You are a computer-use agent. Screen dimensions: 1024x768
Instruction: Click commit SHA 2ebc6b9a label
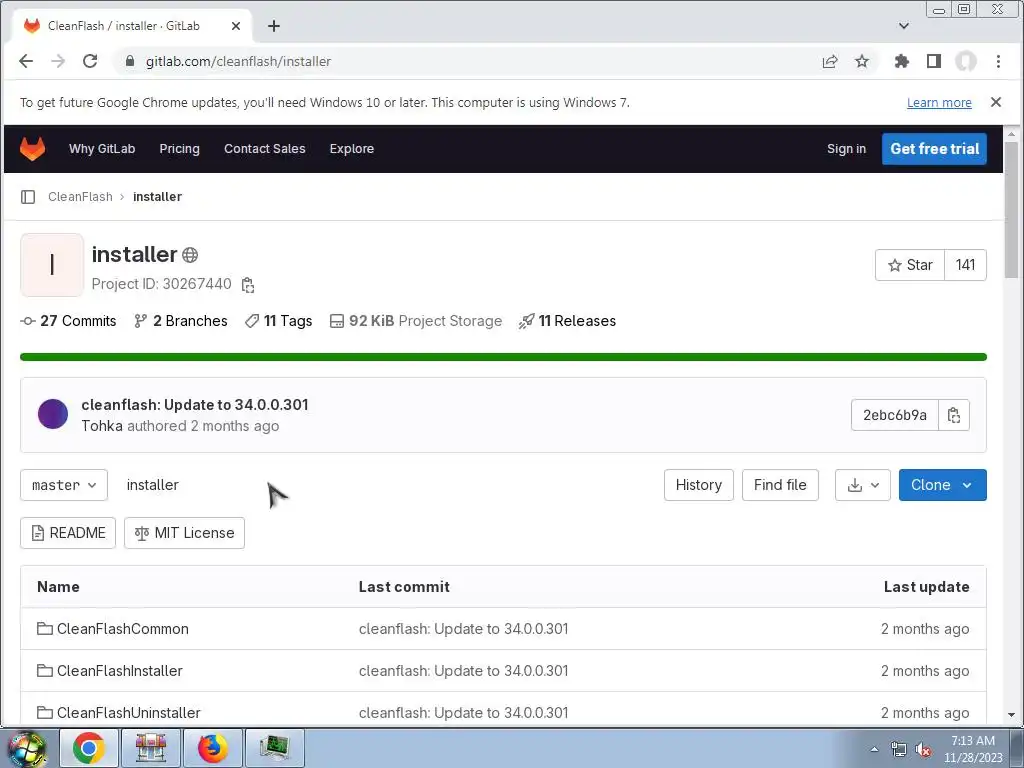(x=895, y=415)
